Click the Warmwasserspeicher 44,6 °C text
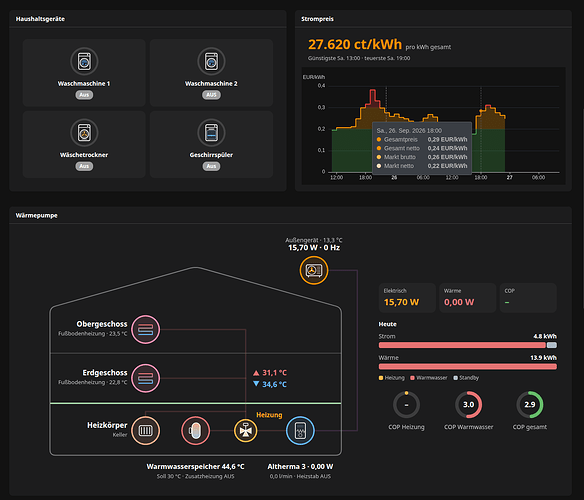The width and height of the screenshot is (584, 500). (x=196, y=466)
